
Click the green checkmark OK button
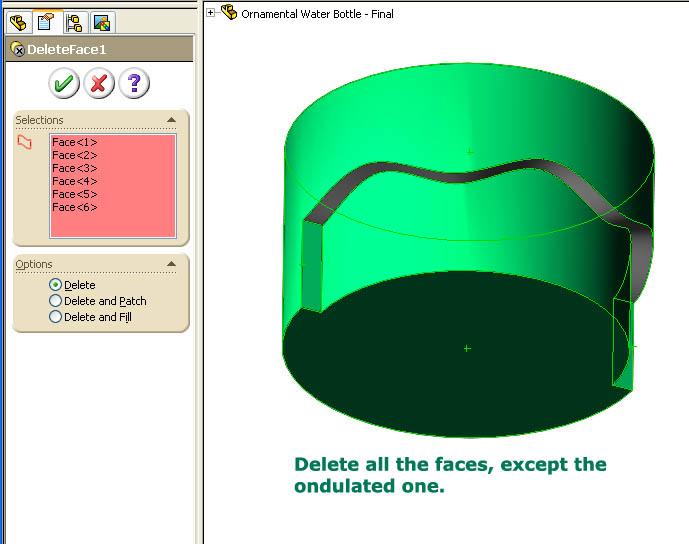point(64,84)
